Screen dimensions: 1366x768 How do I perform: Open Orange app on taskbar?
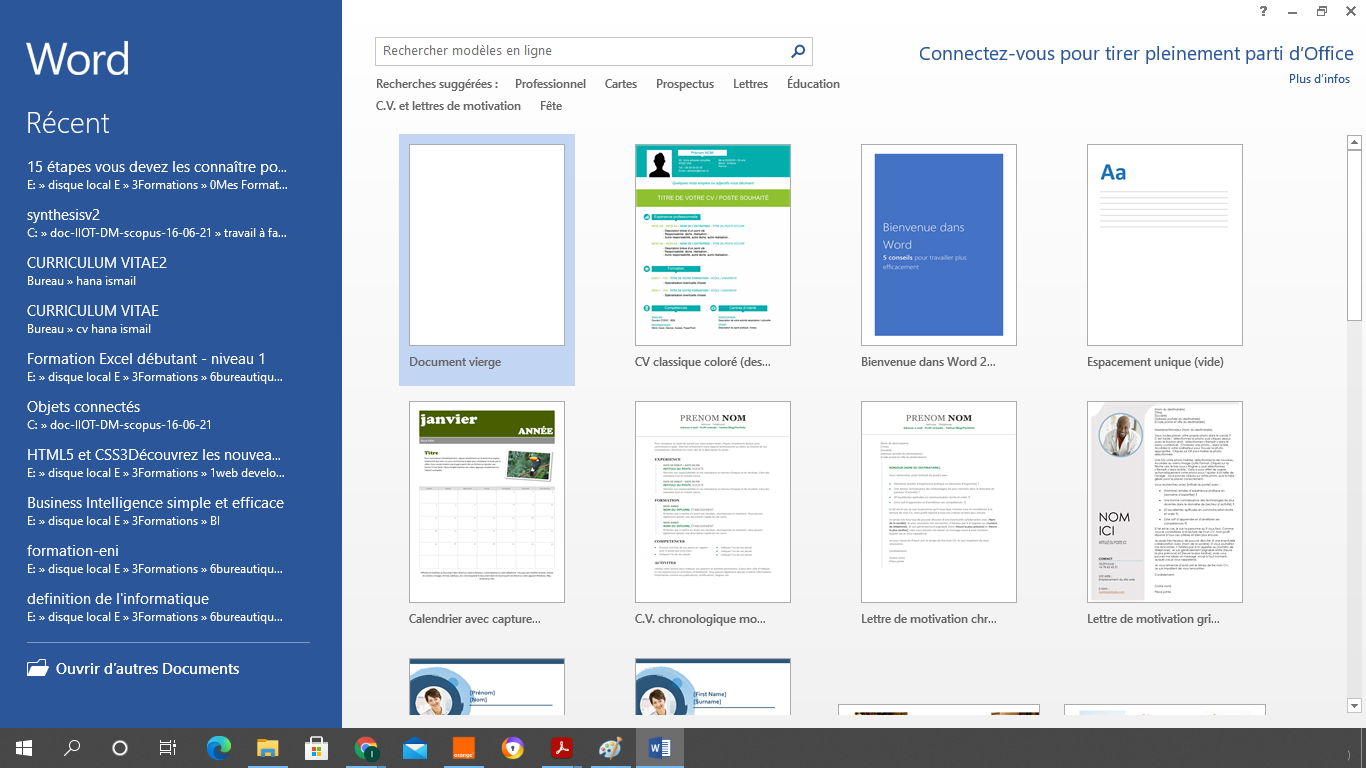464,748
